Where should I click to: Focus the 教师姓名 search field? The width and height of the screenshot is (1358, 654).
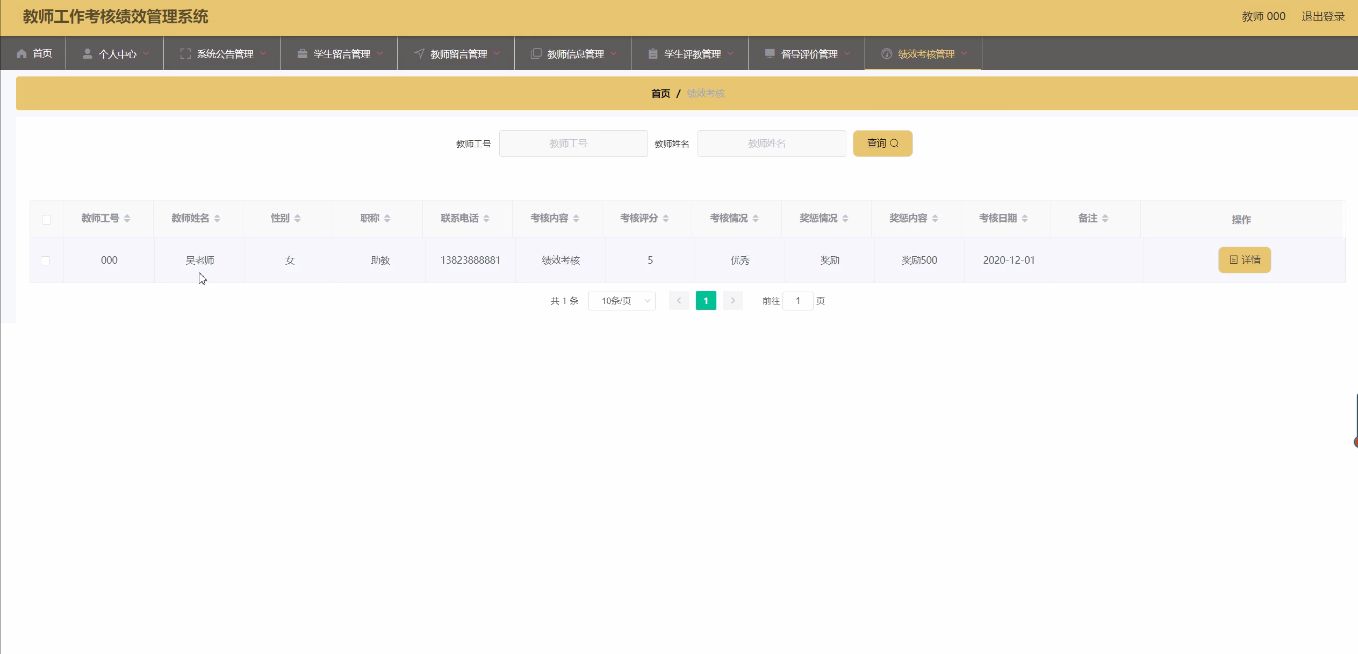pyautogui.click(x=771, y=143)
